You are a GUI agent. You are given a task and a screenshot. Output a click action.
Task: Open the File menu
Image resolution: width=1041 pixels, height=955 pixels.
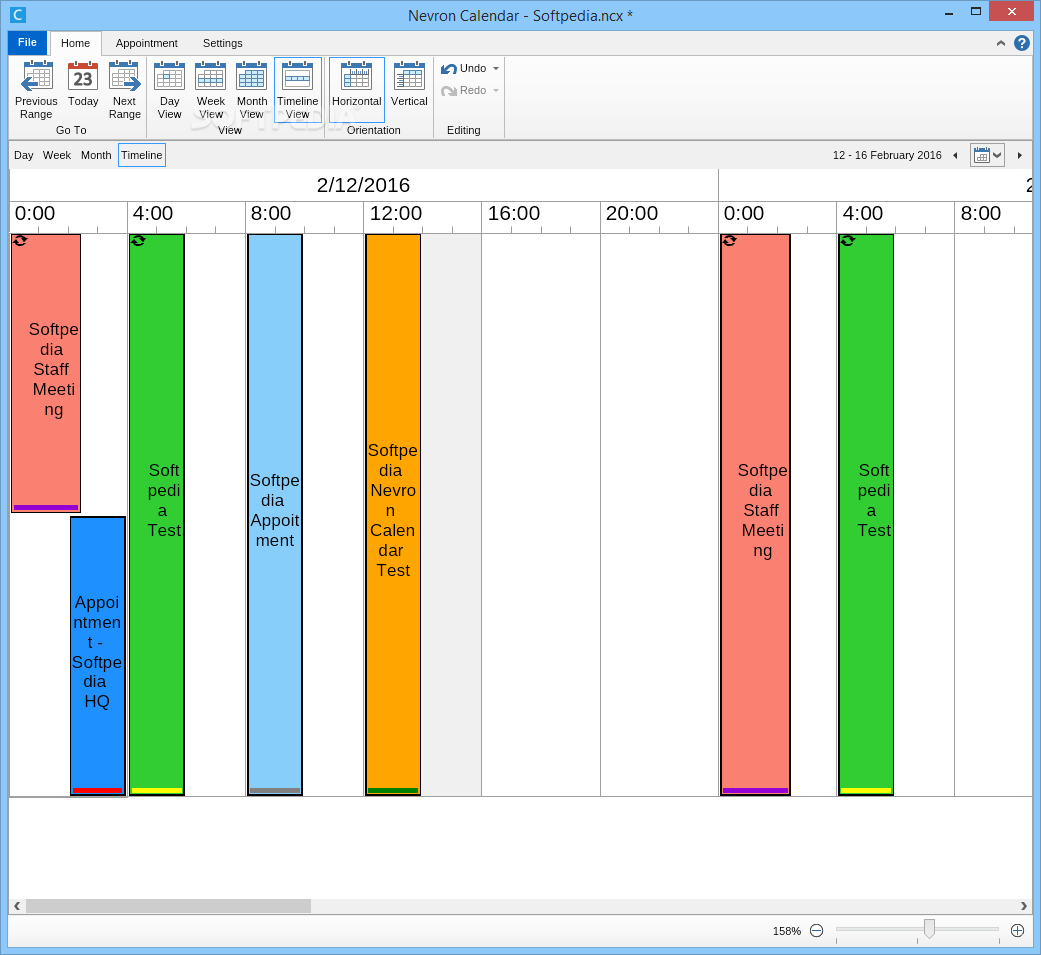point(27,43)
